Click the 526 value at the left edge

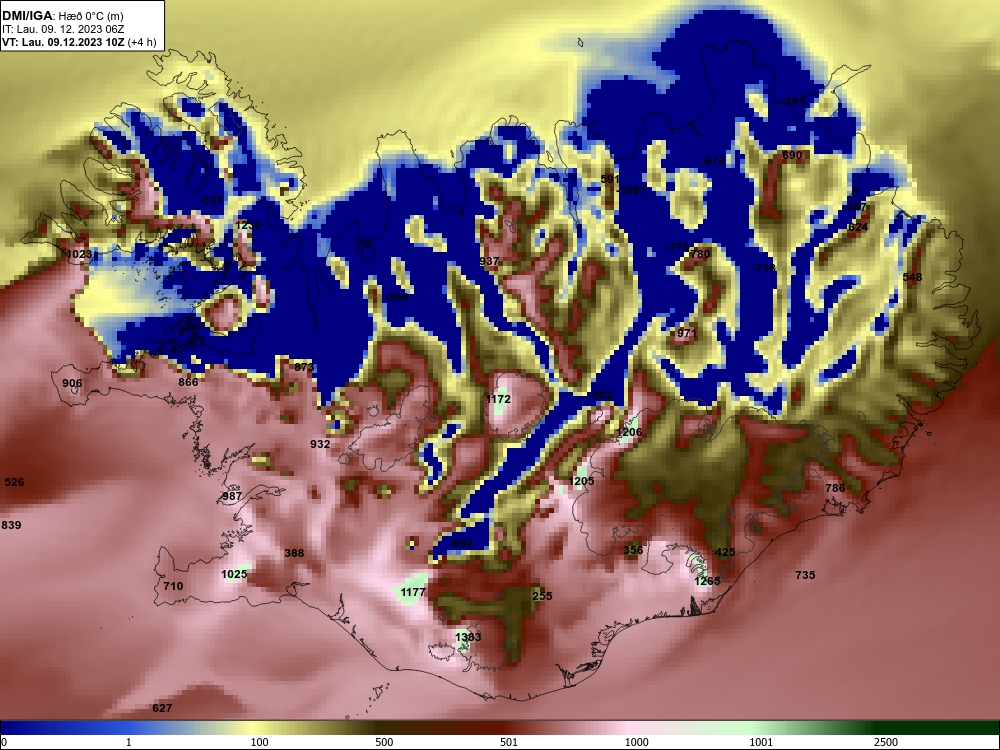14,482
